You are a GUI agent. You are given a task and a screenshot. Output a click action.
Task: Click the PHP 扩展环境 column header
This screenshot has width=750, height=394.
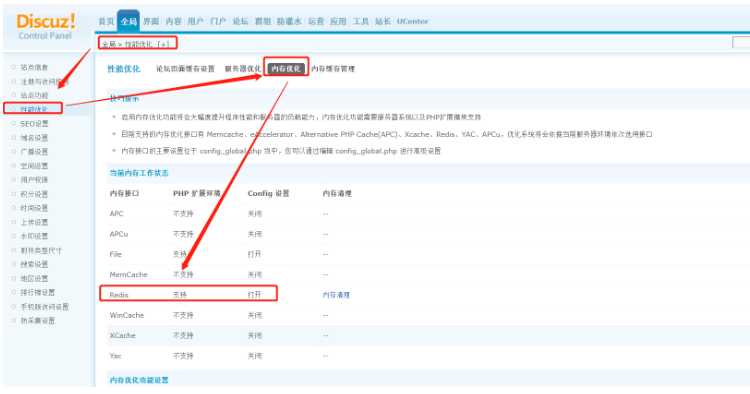[x=197, y=193]
